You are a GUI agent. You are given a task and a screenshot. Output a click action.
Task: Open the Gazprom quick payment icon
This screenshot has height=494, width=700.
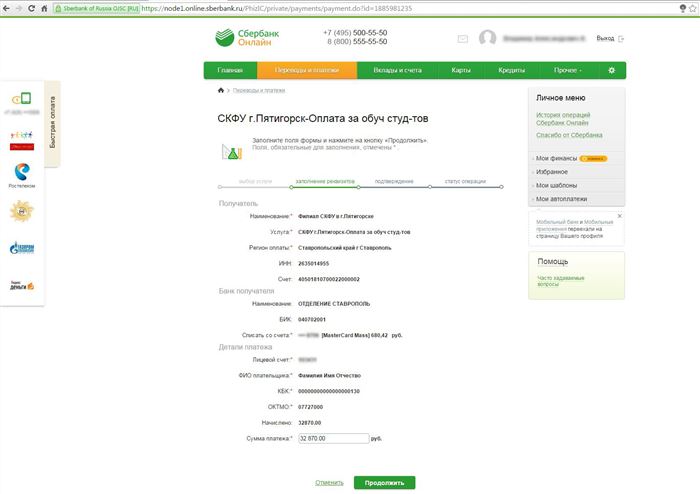[22, 248]
